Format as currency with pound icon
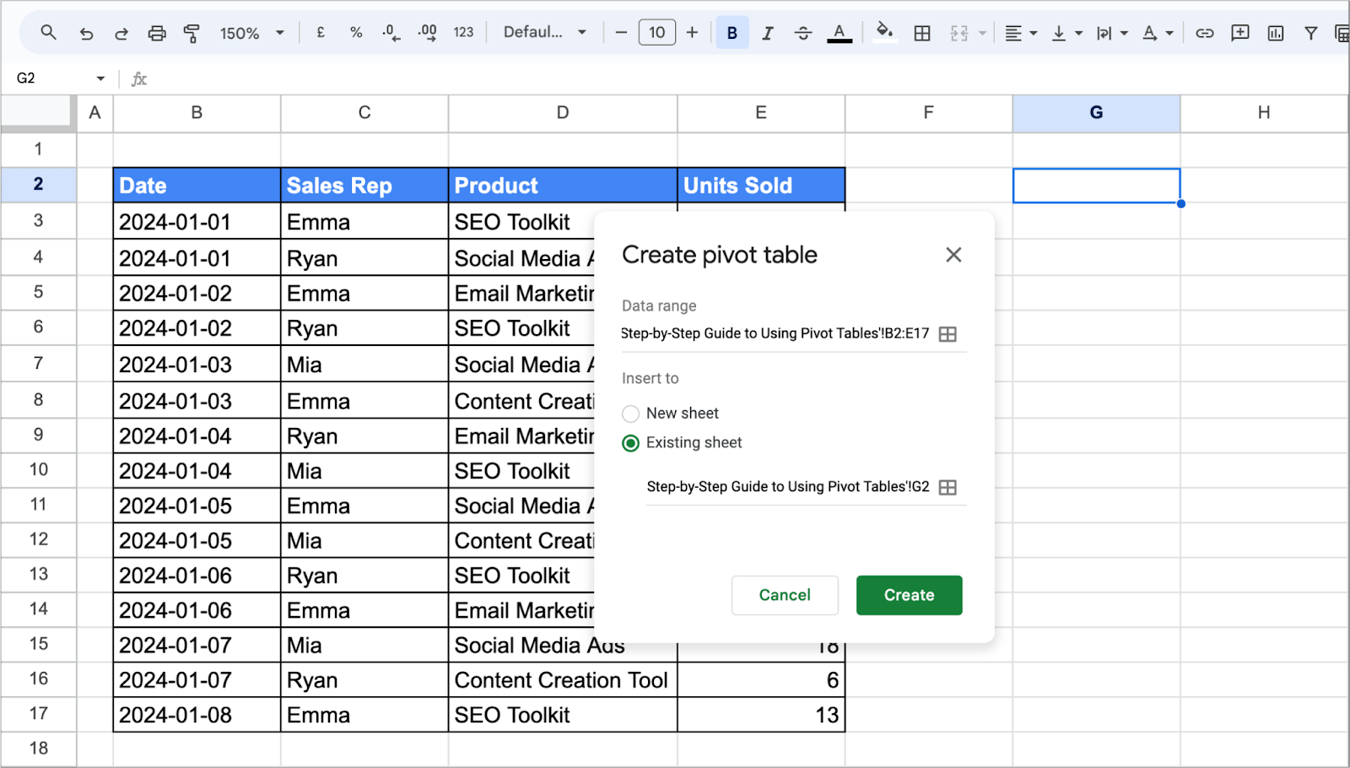Screen dimensions: 1350x768 coord(321,33)
